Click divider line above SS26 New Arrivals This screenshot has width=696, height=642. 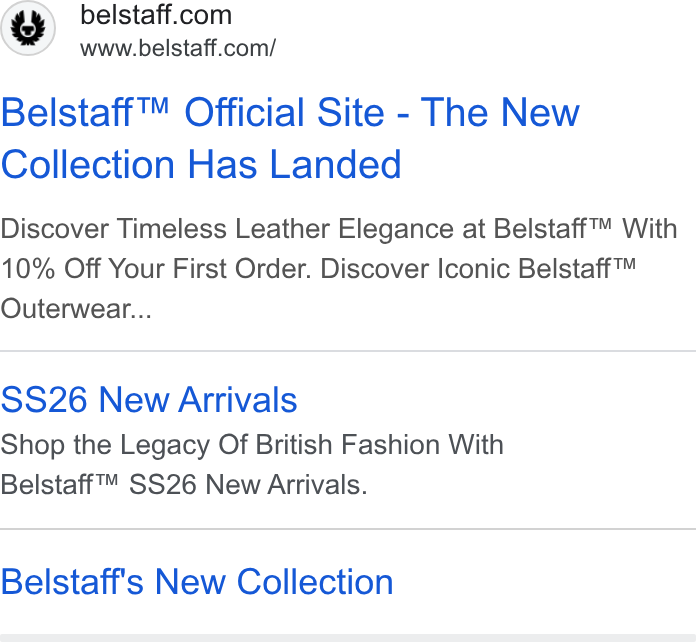pos(348,351)
